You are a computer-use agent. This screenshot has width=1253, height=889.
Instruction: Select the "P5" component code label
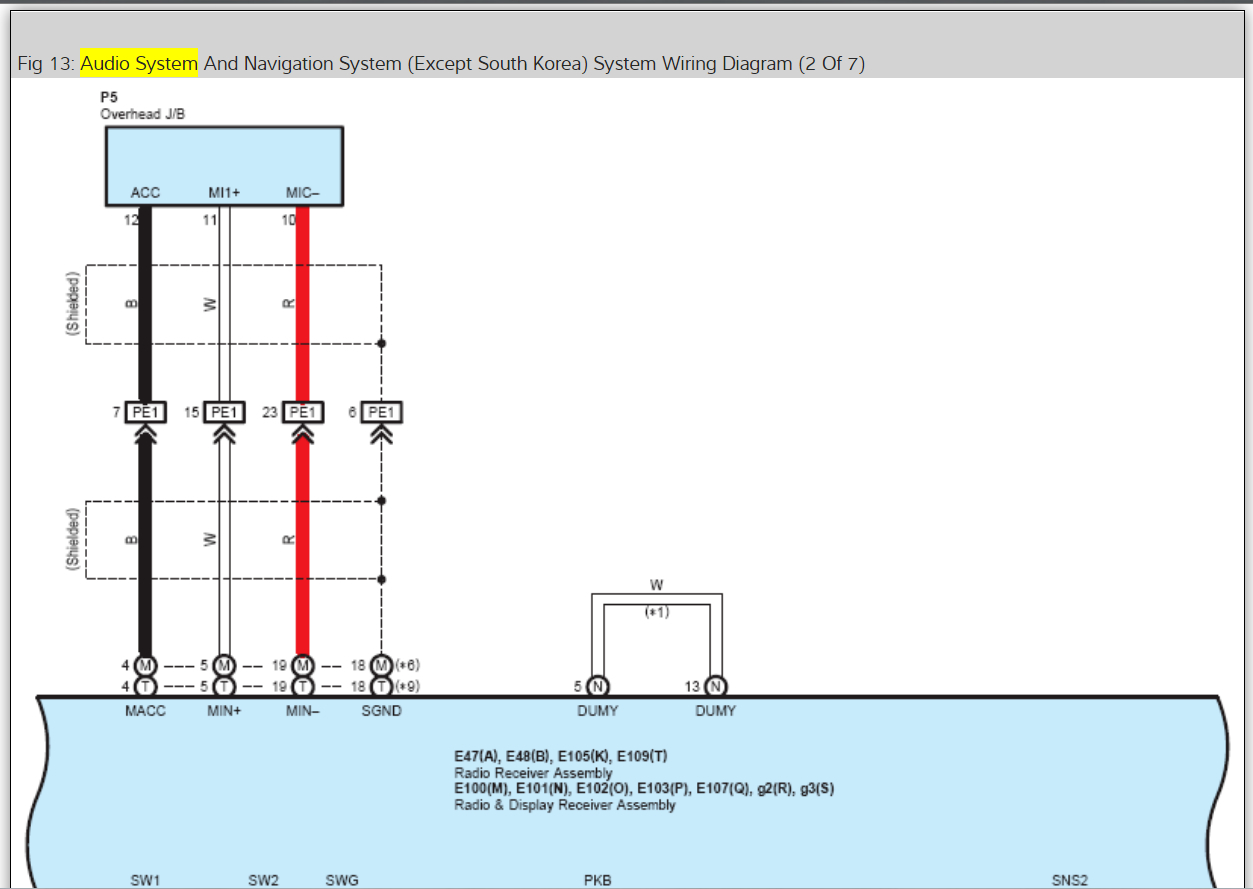click(x=109, y=99)
